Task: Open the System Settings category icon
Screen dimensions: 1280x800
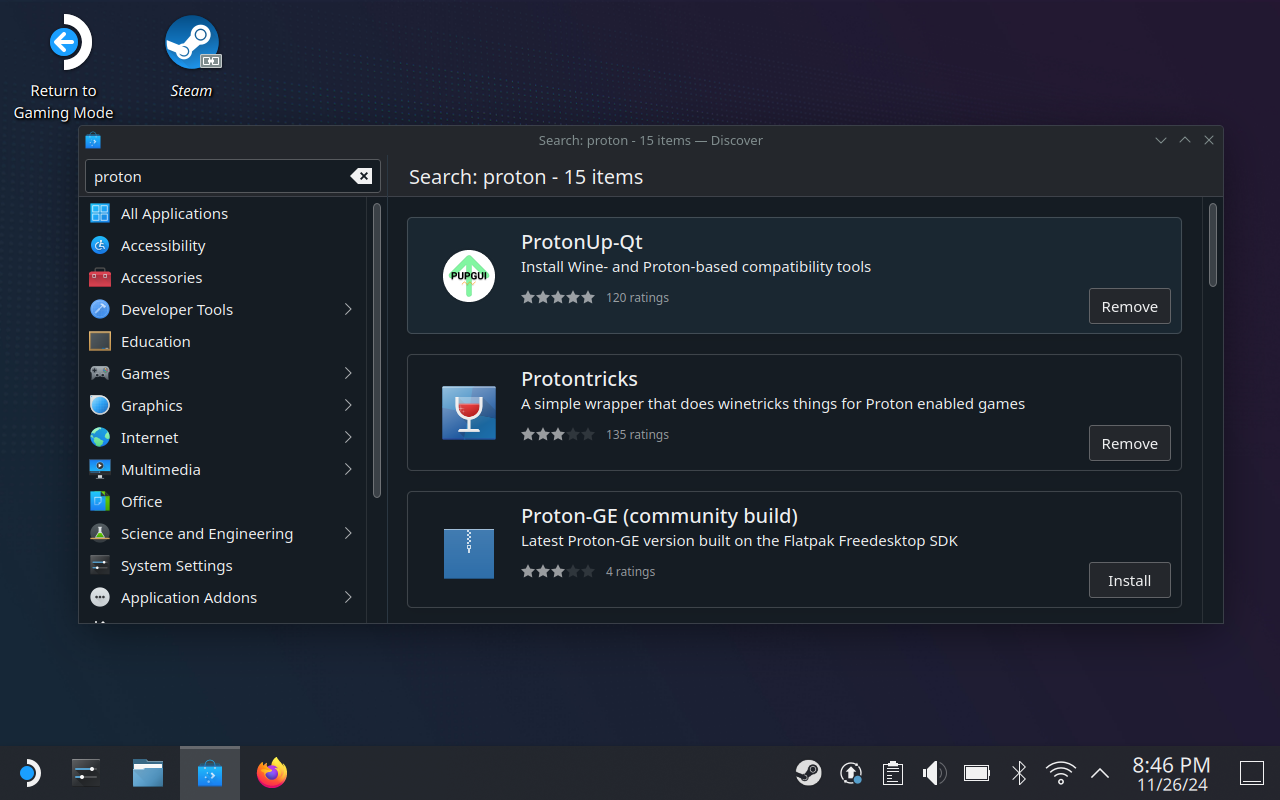Action: 100,565
